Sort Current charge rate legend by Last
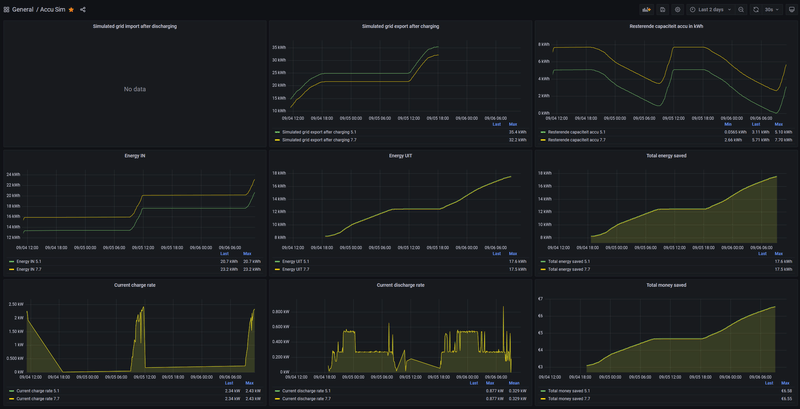800x409 pixels. point(228,383)
